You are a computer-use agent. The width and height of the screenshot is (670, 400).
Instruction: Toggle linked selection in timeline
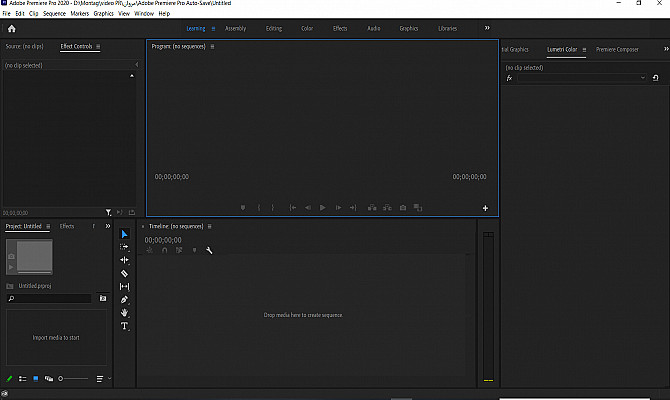pos(179,250)
